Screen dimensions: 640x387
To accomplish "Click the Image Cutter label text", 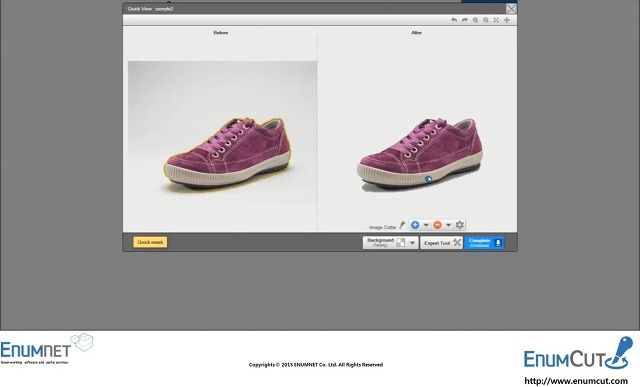I will [382, 227].
